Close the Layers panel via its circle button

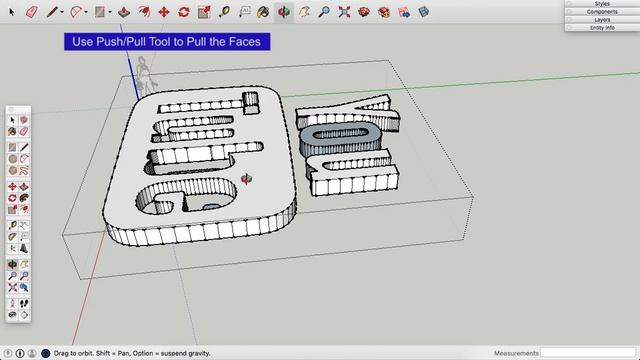(x=569, y=20)
